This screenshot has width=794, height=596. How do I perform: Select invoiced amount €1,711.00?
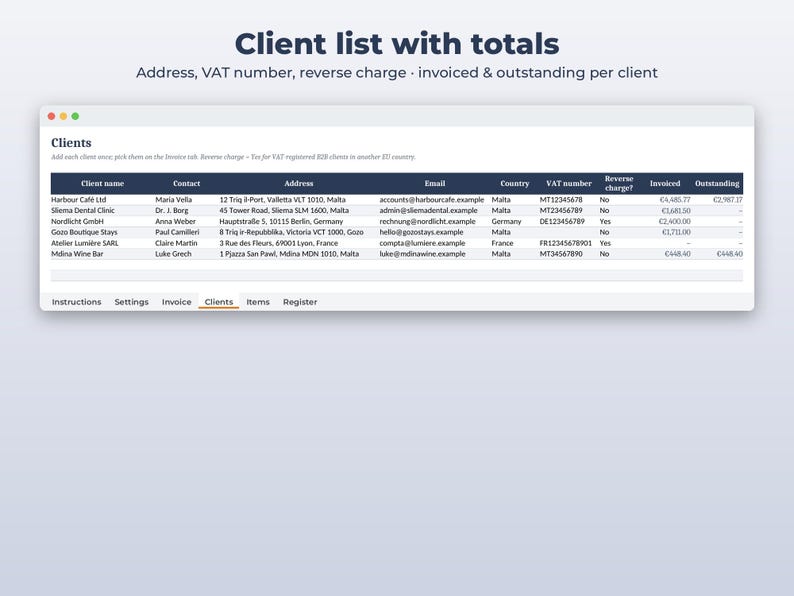click(x=676, y=232)
